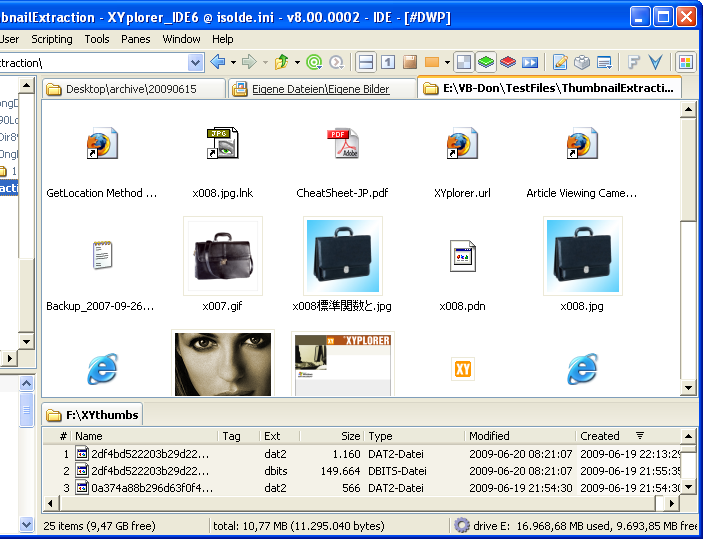Go up one folder level
Screen dimensions: 703x539
click(x=280, y=62)
